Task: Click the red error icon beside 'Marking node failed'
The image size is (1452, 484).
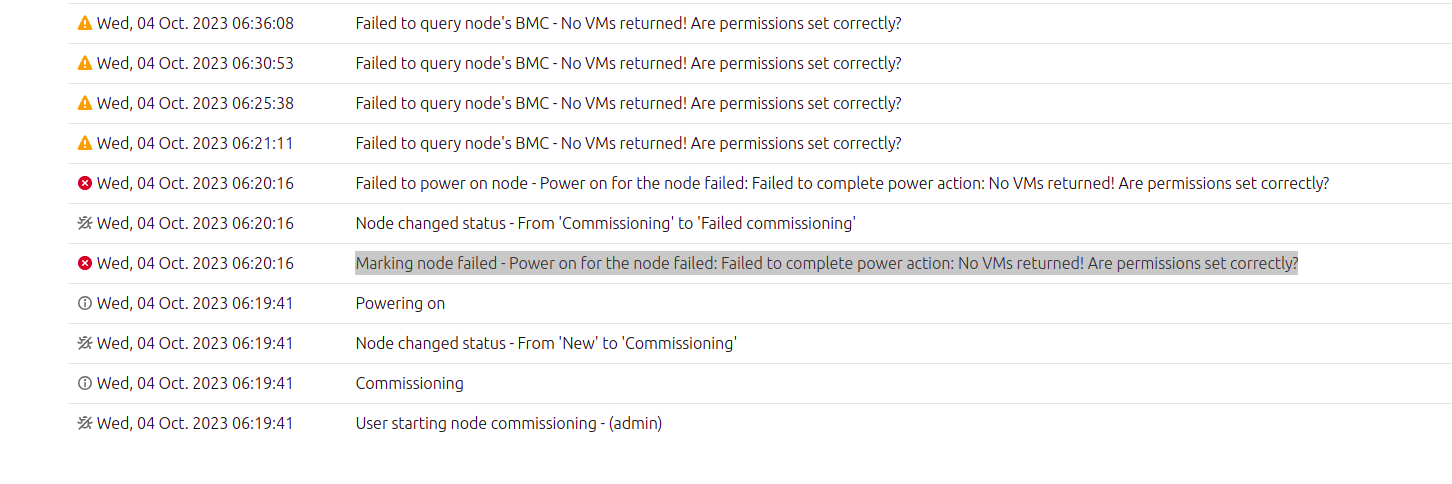Action: coord(85,263)
